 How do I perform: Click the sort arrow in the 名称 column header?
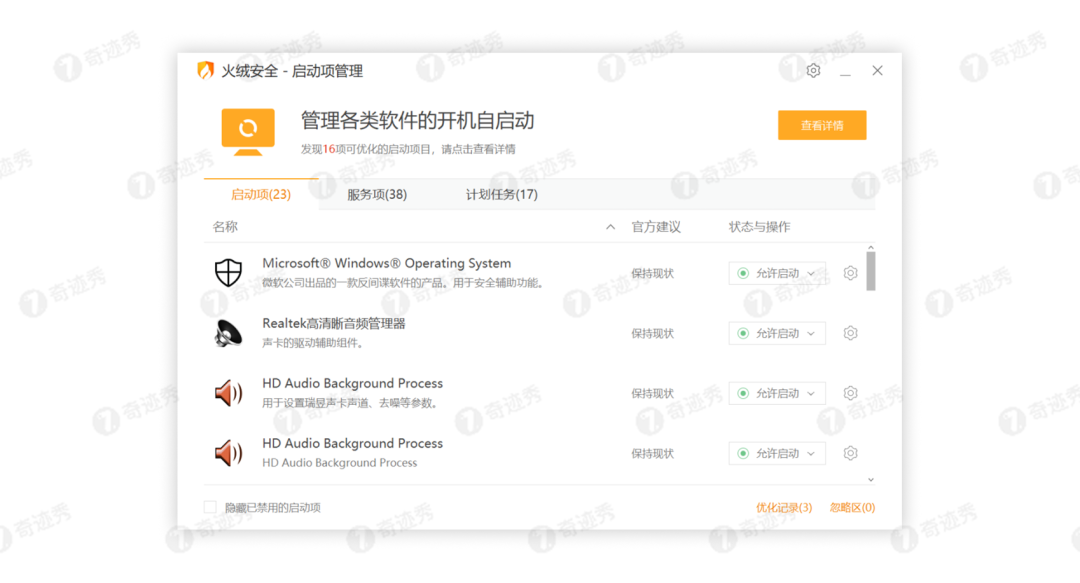tap(610, 227)
